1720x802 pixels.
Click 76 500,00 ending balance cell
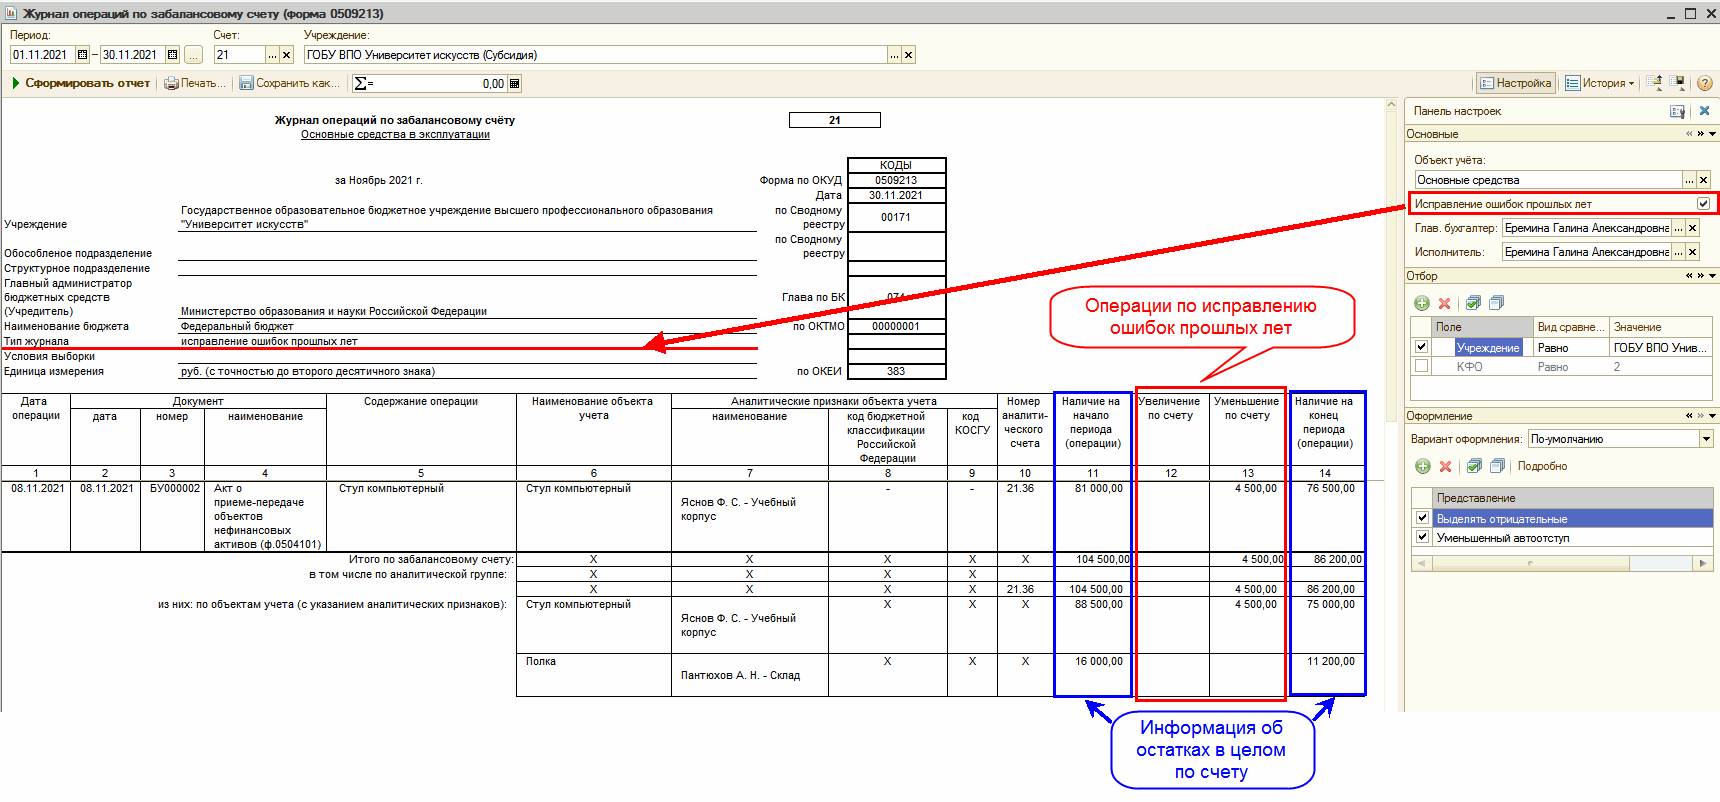coord(1328,516)
